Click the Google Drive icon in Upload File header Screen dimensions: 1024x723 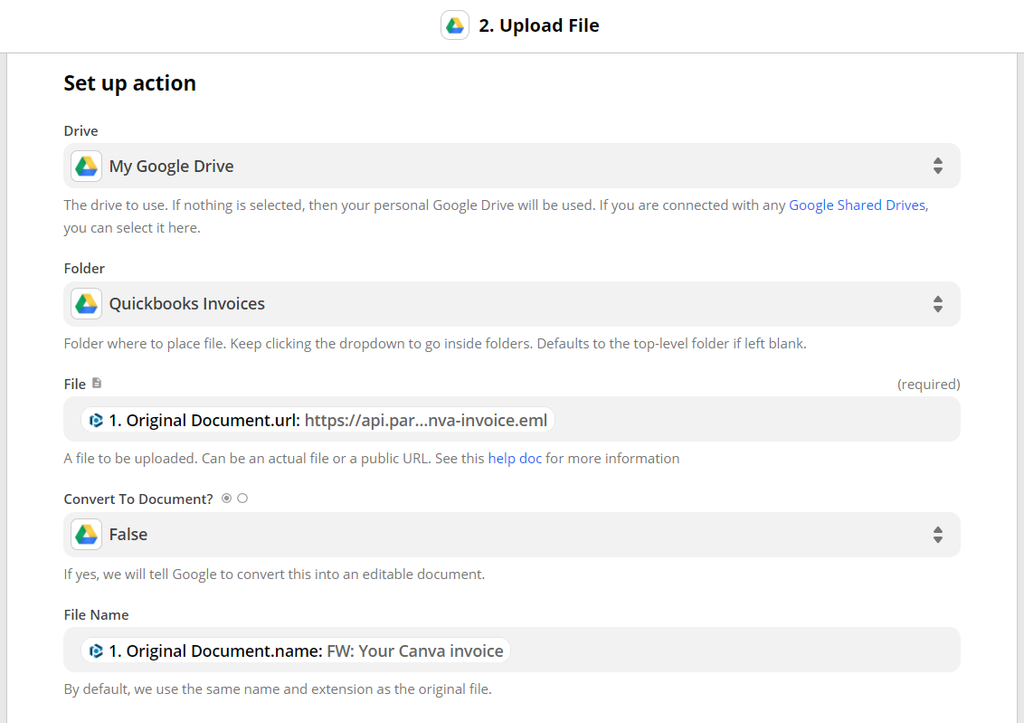[455, 26]
